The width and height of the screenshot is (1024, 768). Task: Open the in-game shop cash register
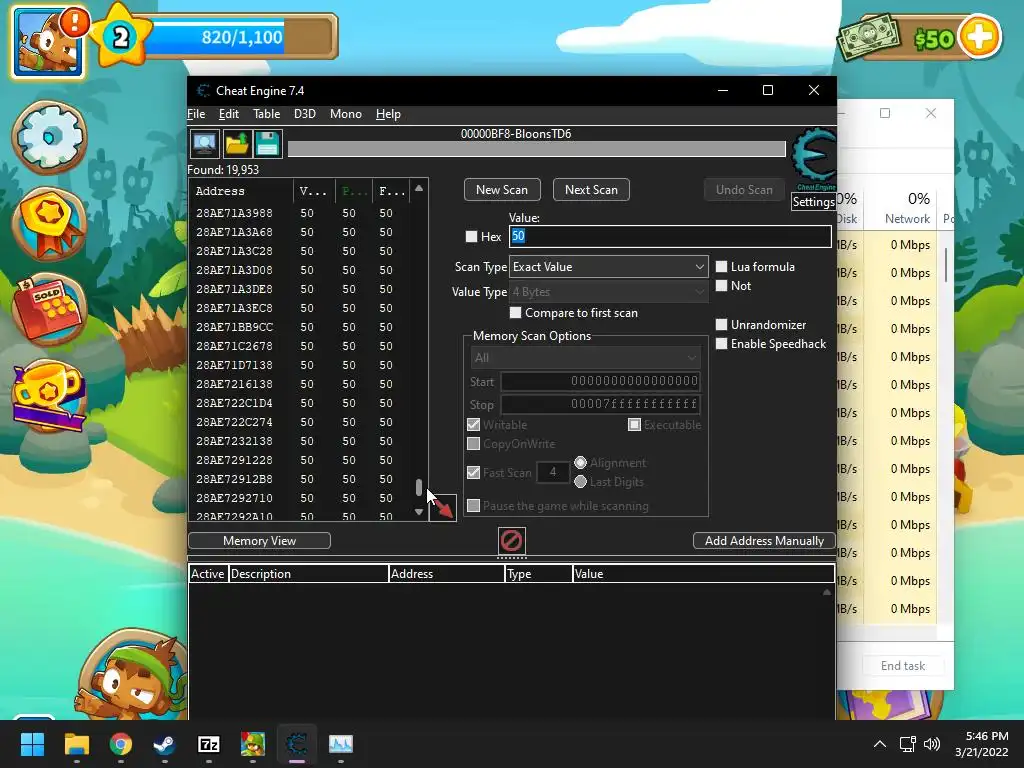[50, 308]
